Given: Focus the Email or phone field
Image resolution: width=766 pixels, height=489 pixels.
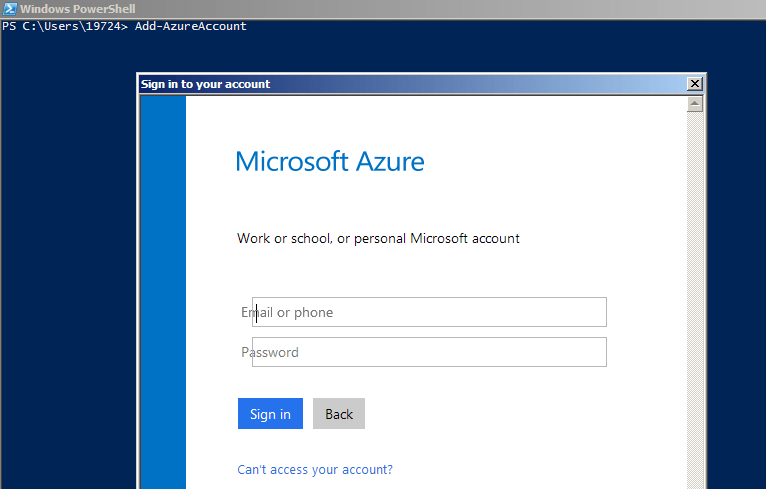Looking at the screenshot, I should tap(429, 312).
